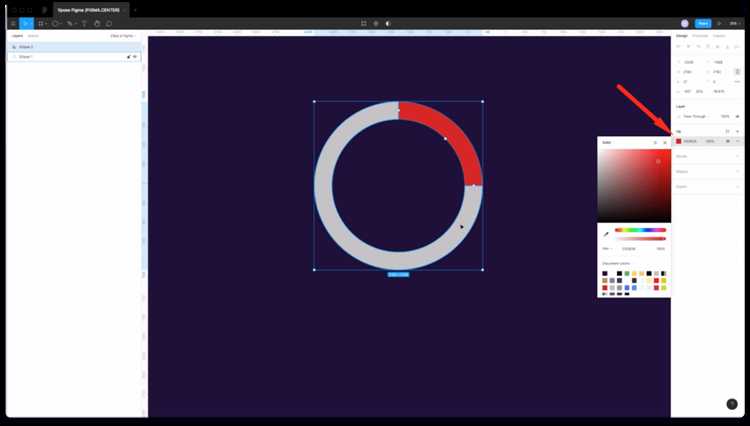750x426 pixels.
Task: Select the top Ellipse layer in layers list
Action: coord(75,47)
